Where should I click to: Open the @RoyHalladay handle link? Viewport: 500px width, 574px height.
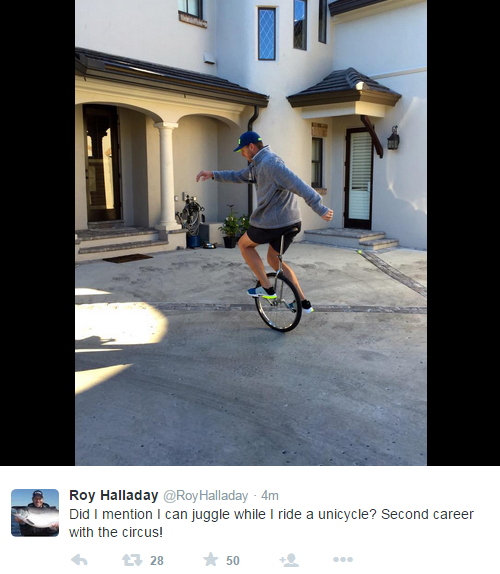[x=205, y=496]
